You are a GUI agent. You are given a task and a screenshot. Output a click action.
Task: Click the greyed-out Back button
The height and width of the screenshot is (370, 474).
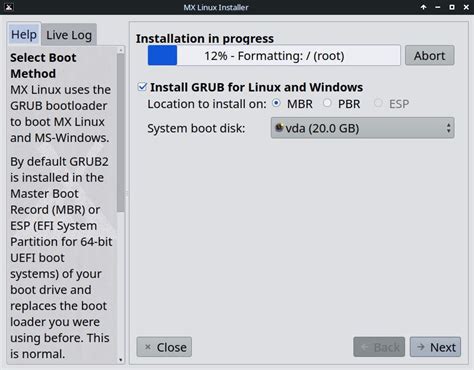tap(379, 347)
